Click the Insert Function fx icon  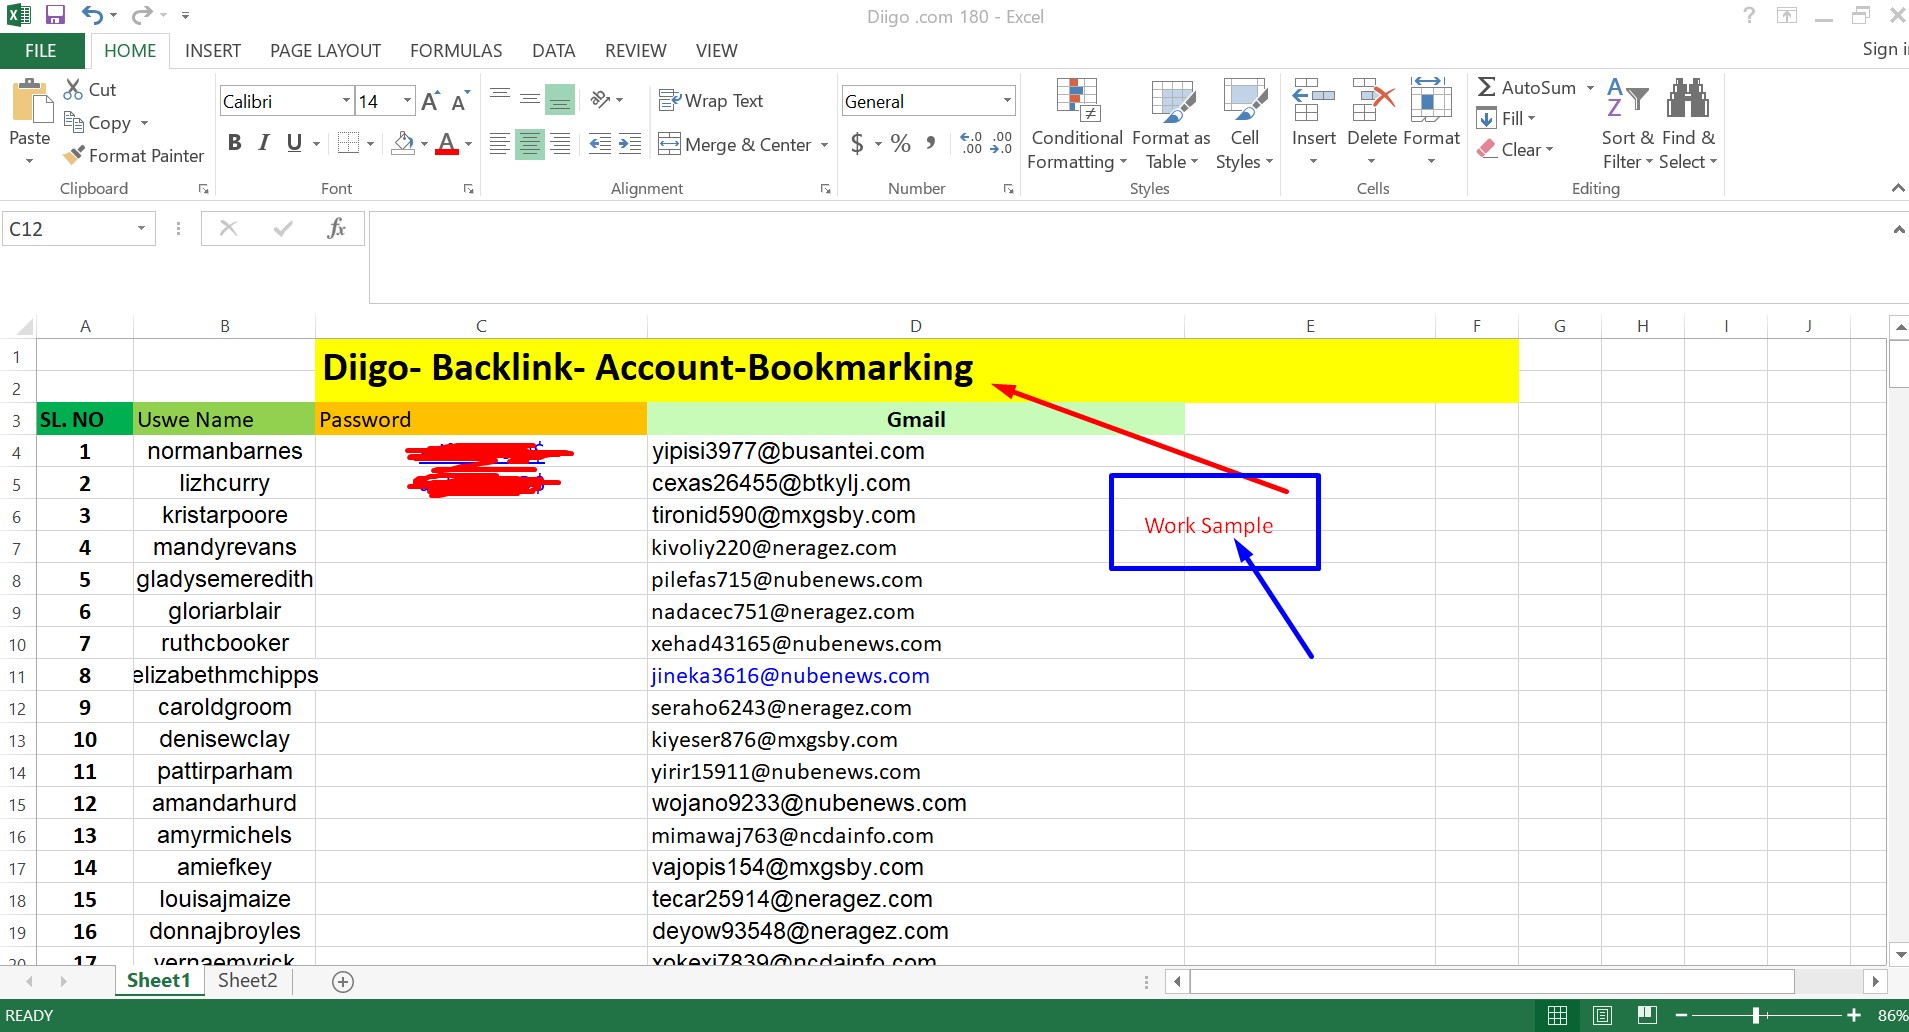click(336, 229)
